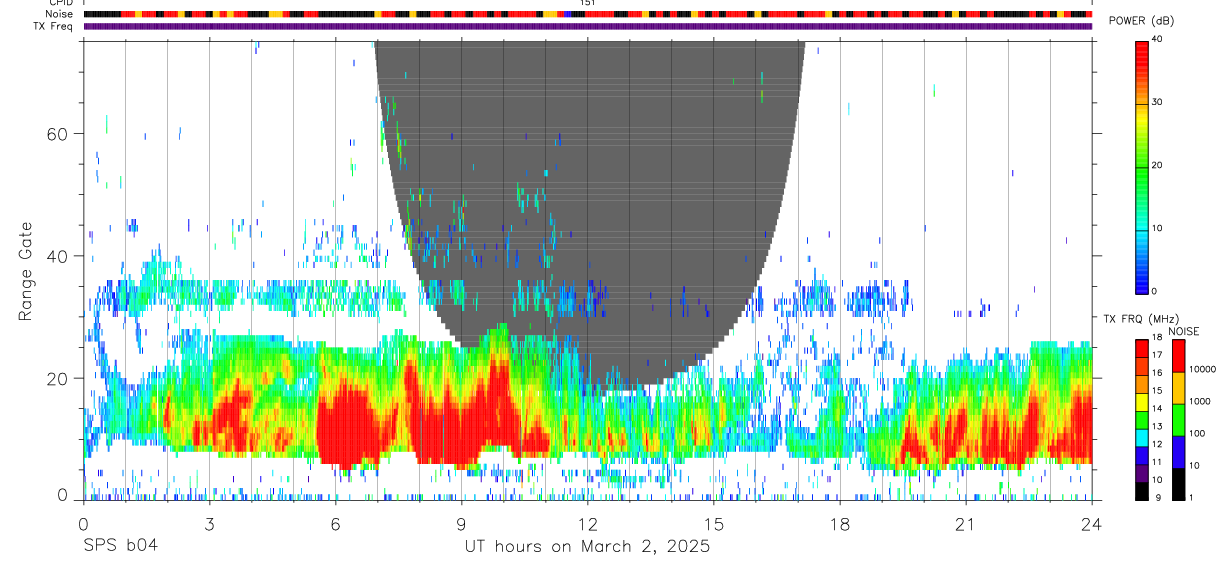Click the purple TX Freq strip bar
The image size is (1228, 567).
click(588, 26)
